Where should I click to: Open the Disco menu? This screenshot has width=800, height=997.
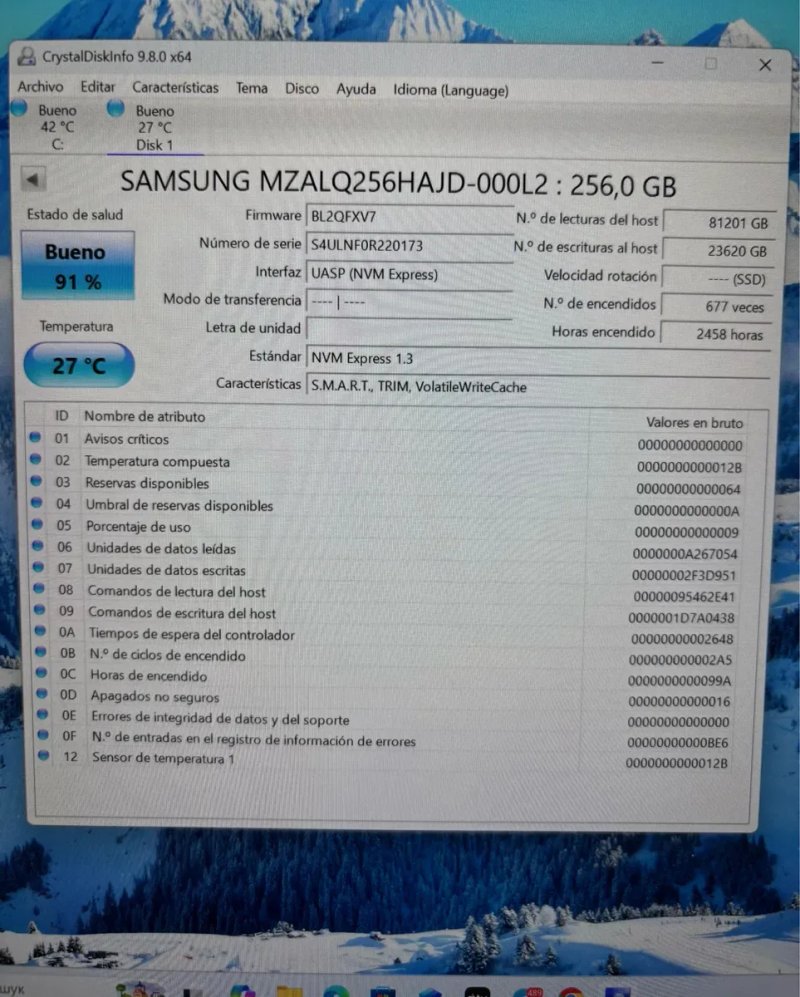point(302,89)
